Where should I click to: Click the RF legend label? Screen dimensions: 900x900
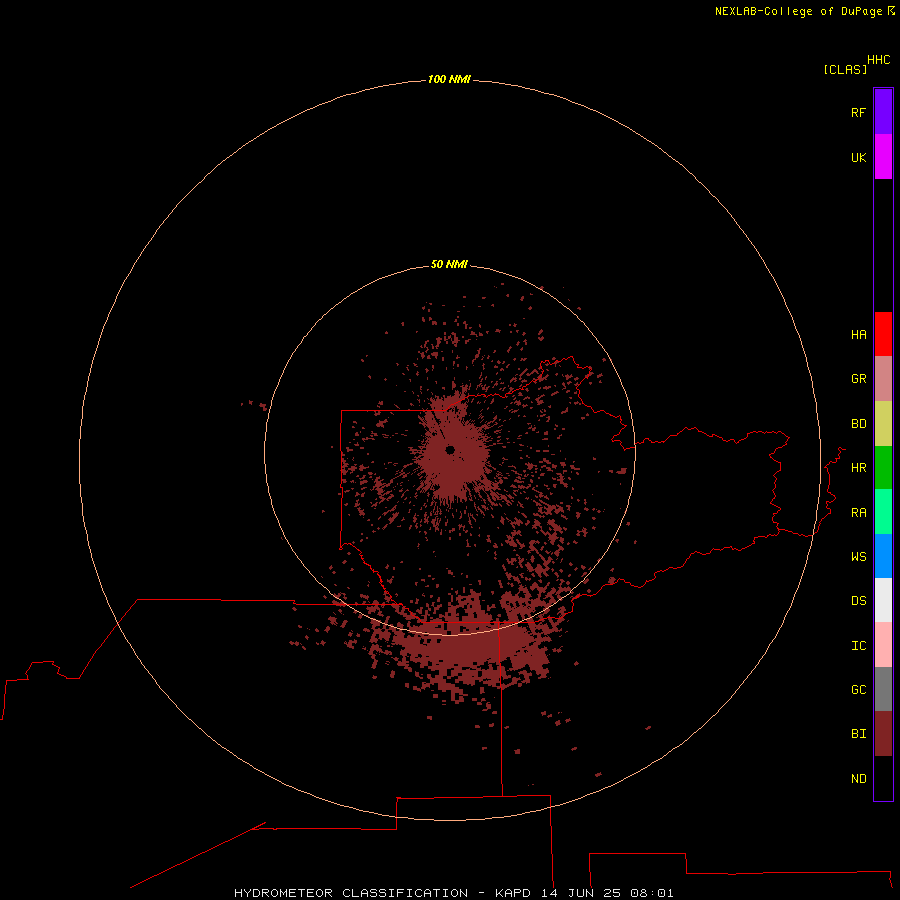tap(859, 112)
